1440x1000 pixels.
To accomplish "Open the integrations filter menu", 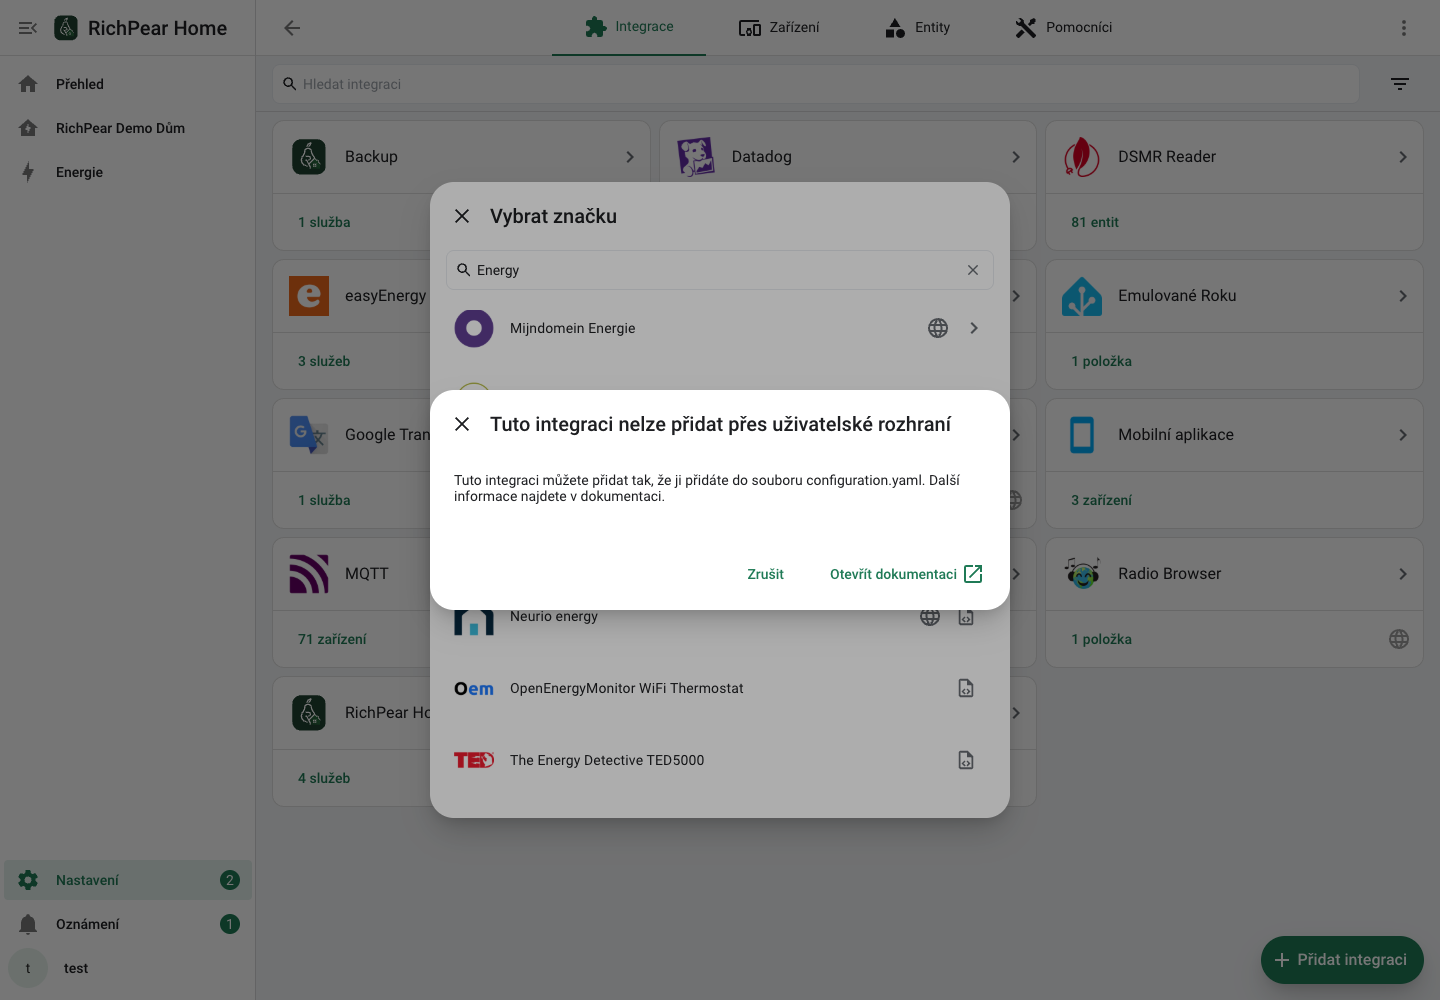I will tap(1400, 84).
